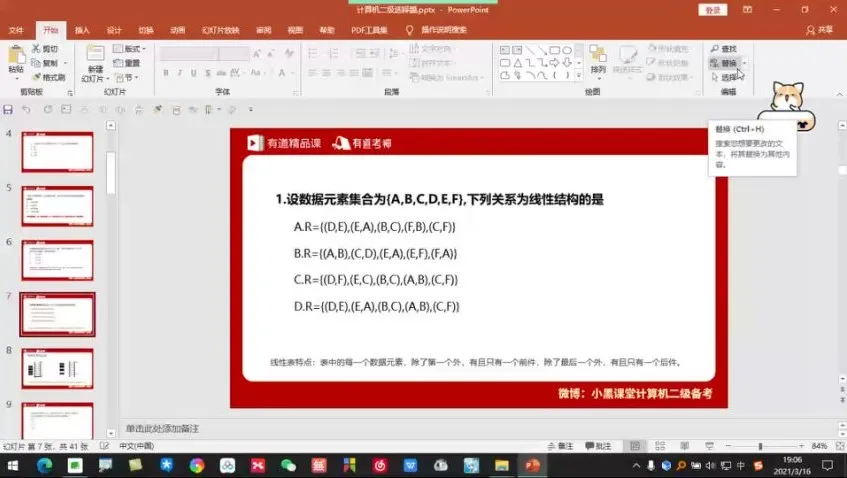
Task: Open the Insert (插入) ribbon tab
Action: [82, 30]
